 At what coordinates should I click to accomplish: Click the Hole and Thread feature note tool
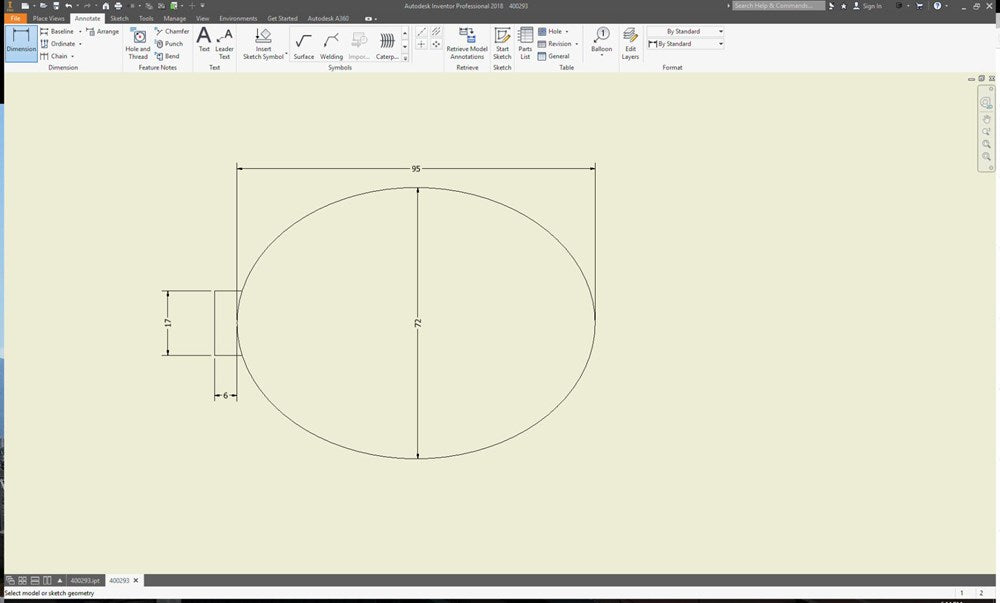pyautogui.click(x=138, y=43)
